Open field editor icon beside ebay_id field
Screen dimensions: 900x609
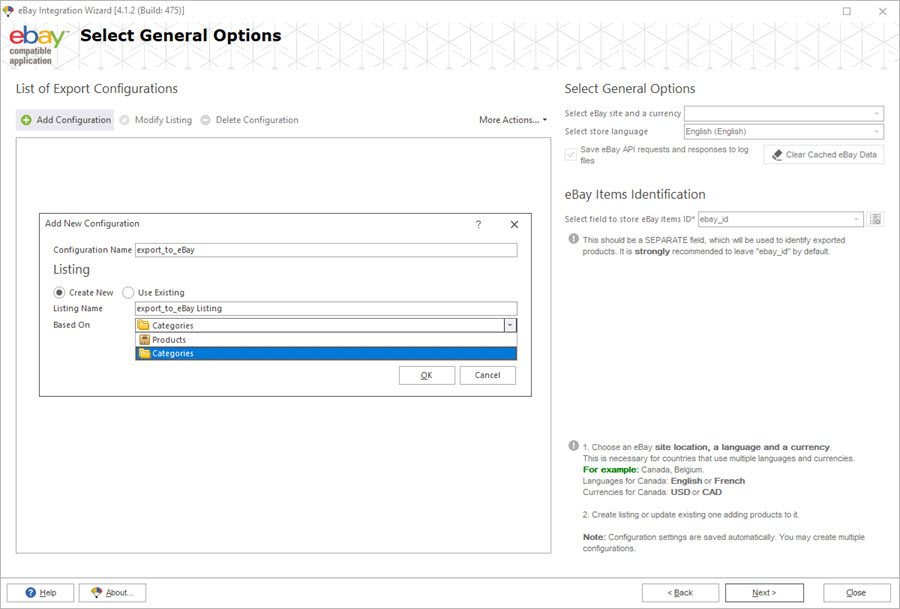[875, 219]
